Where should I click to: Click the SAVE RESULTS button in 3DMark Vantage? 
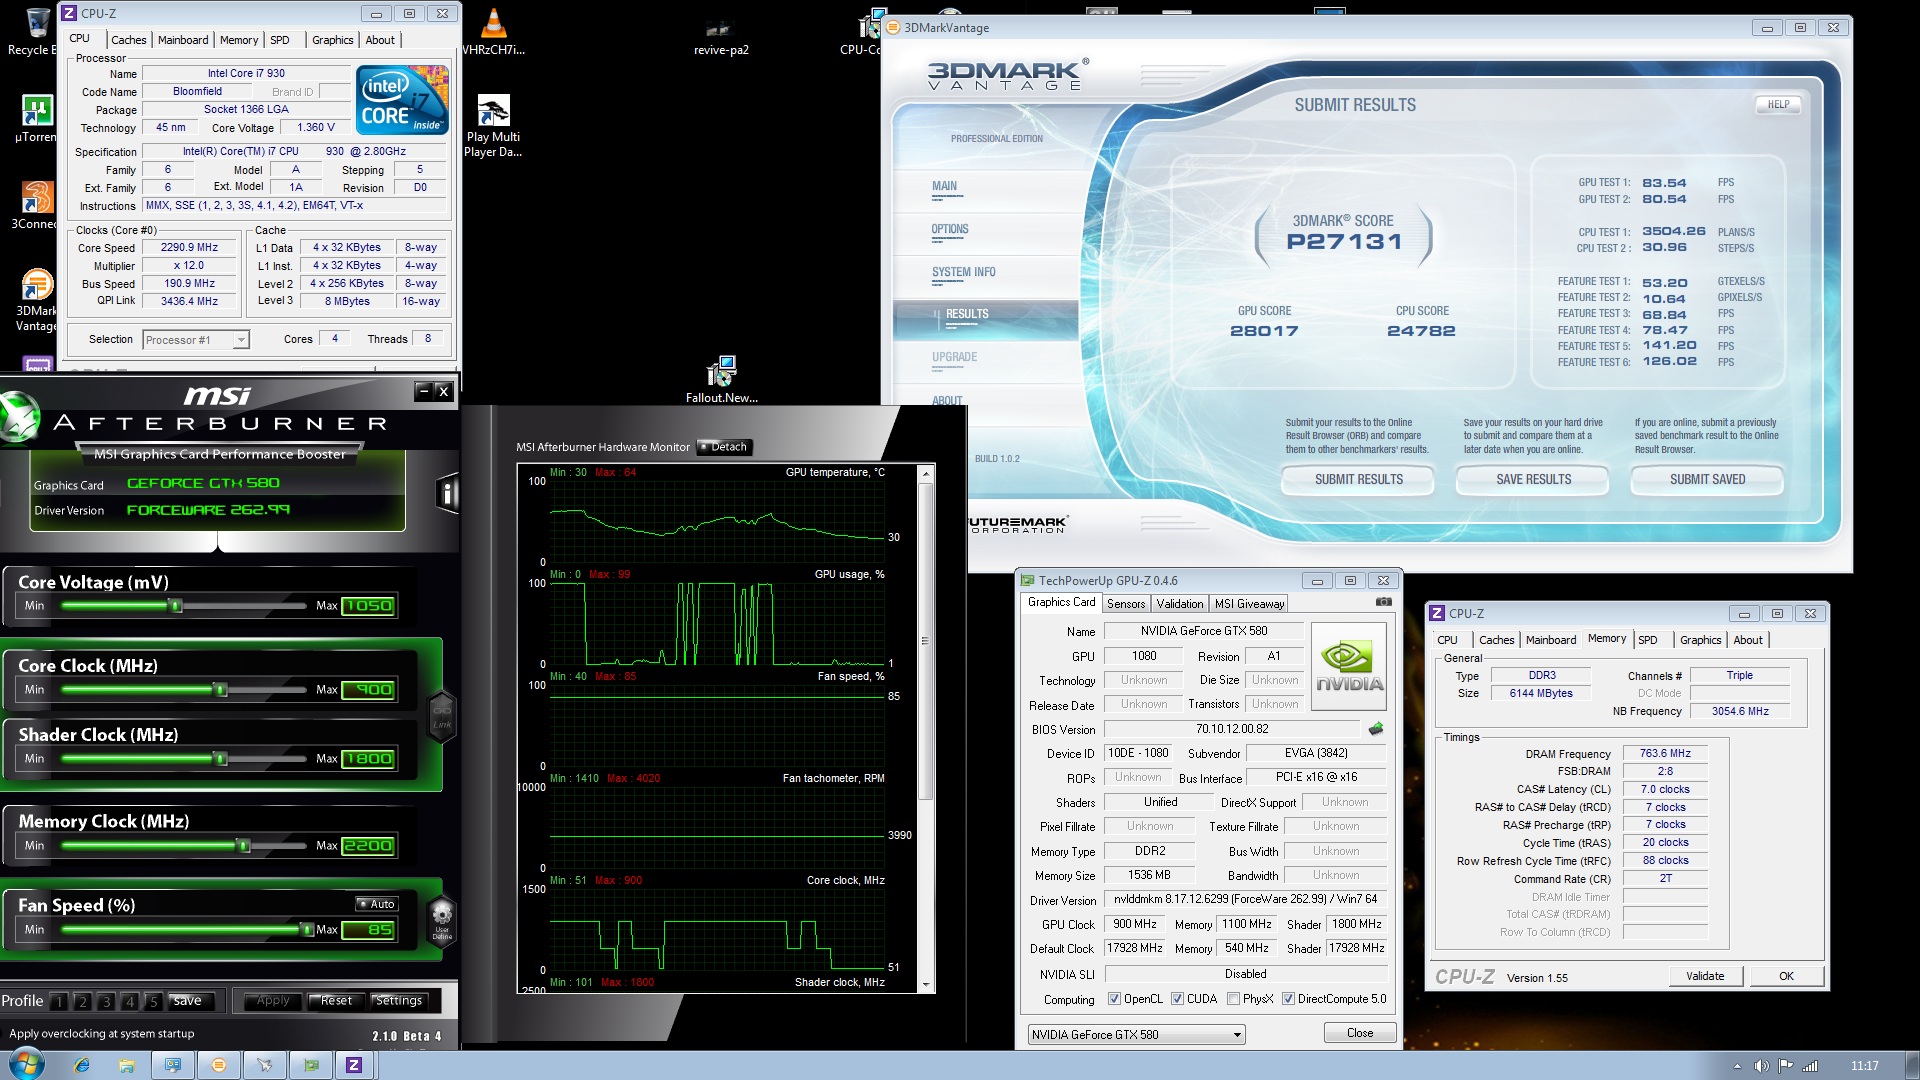click(x=1532, y=480)
